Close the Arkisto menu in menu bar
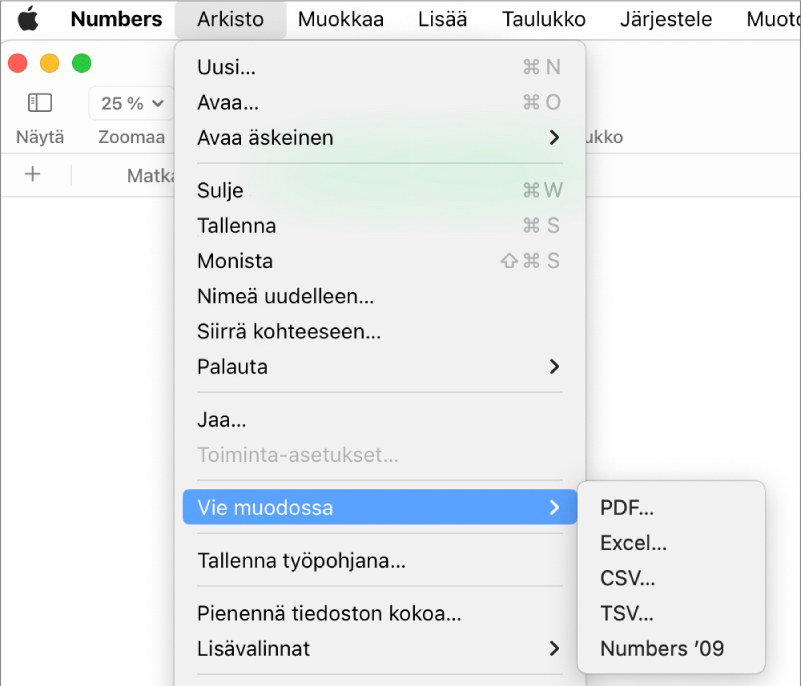 [x=230, y=19]
